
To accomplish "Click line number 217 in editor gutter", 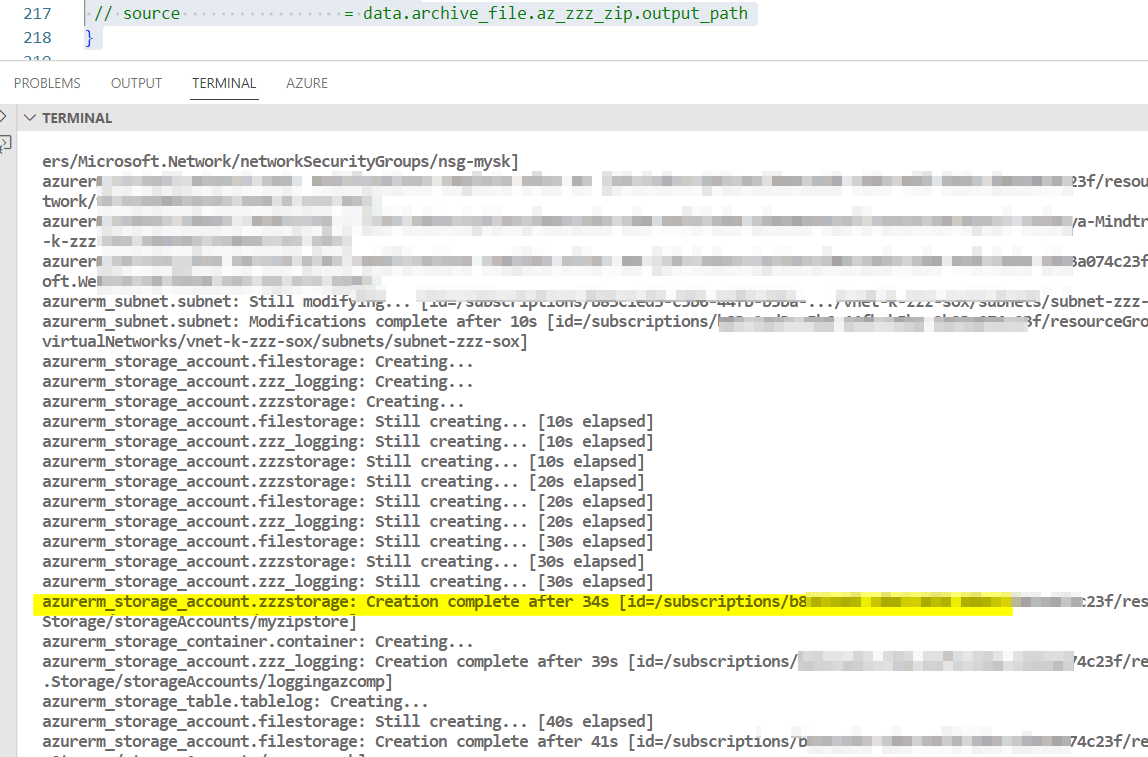I will click(x=37, y=13).
